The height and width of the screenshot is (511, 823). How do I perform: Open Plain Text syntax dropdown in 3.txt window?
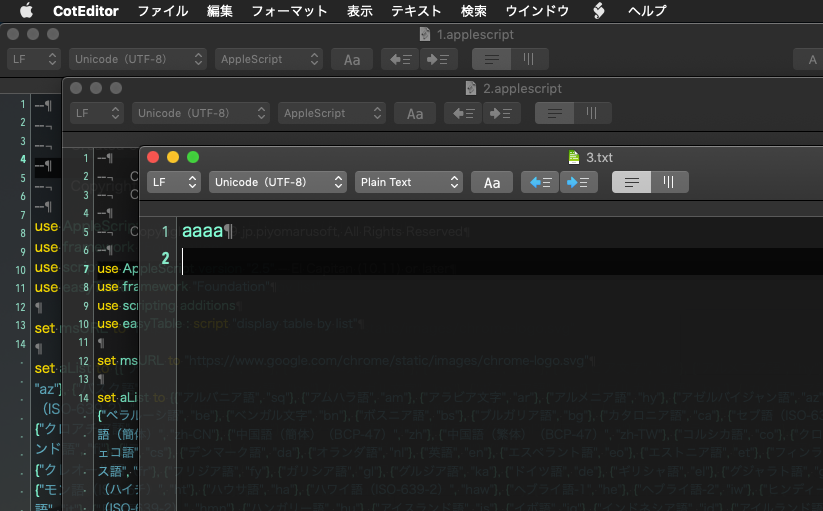(x=408, y=182)
